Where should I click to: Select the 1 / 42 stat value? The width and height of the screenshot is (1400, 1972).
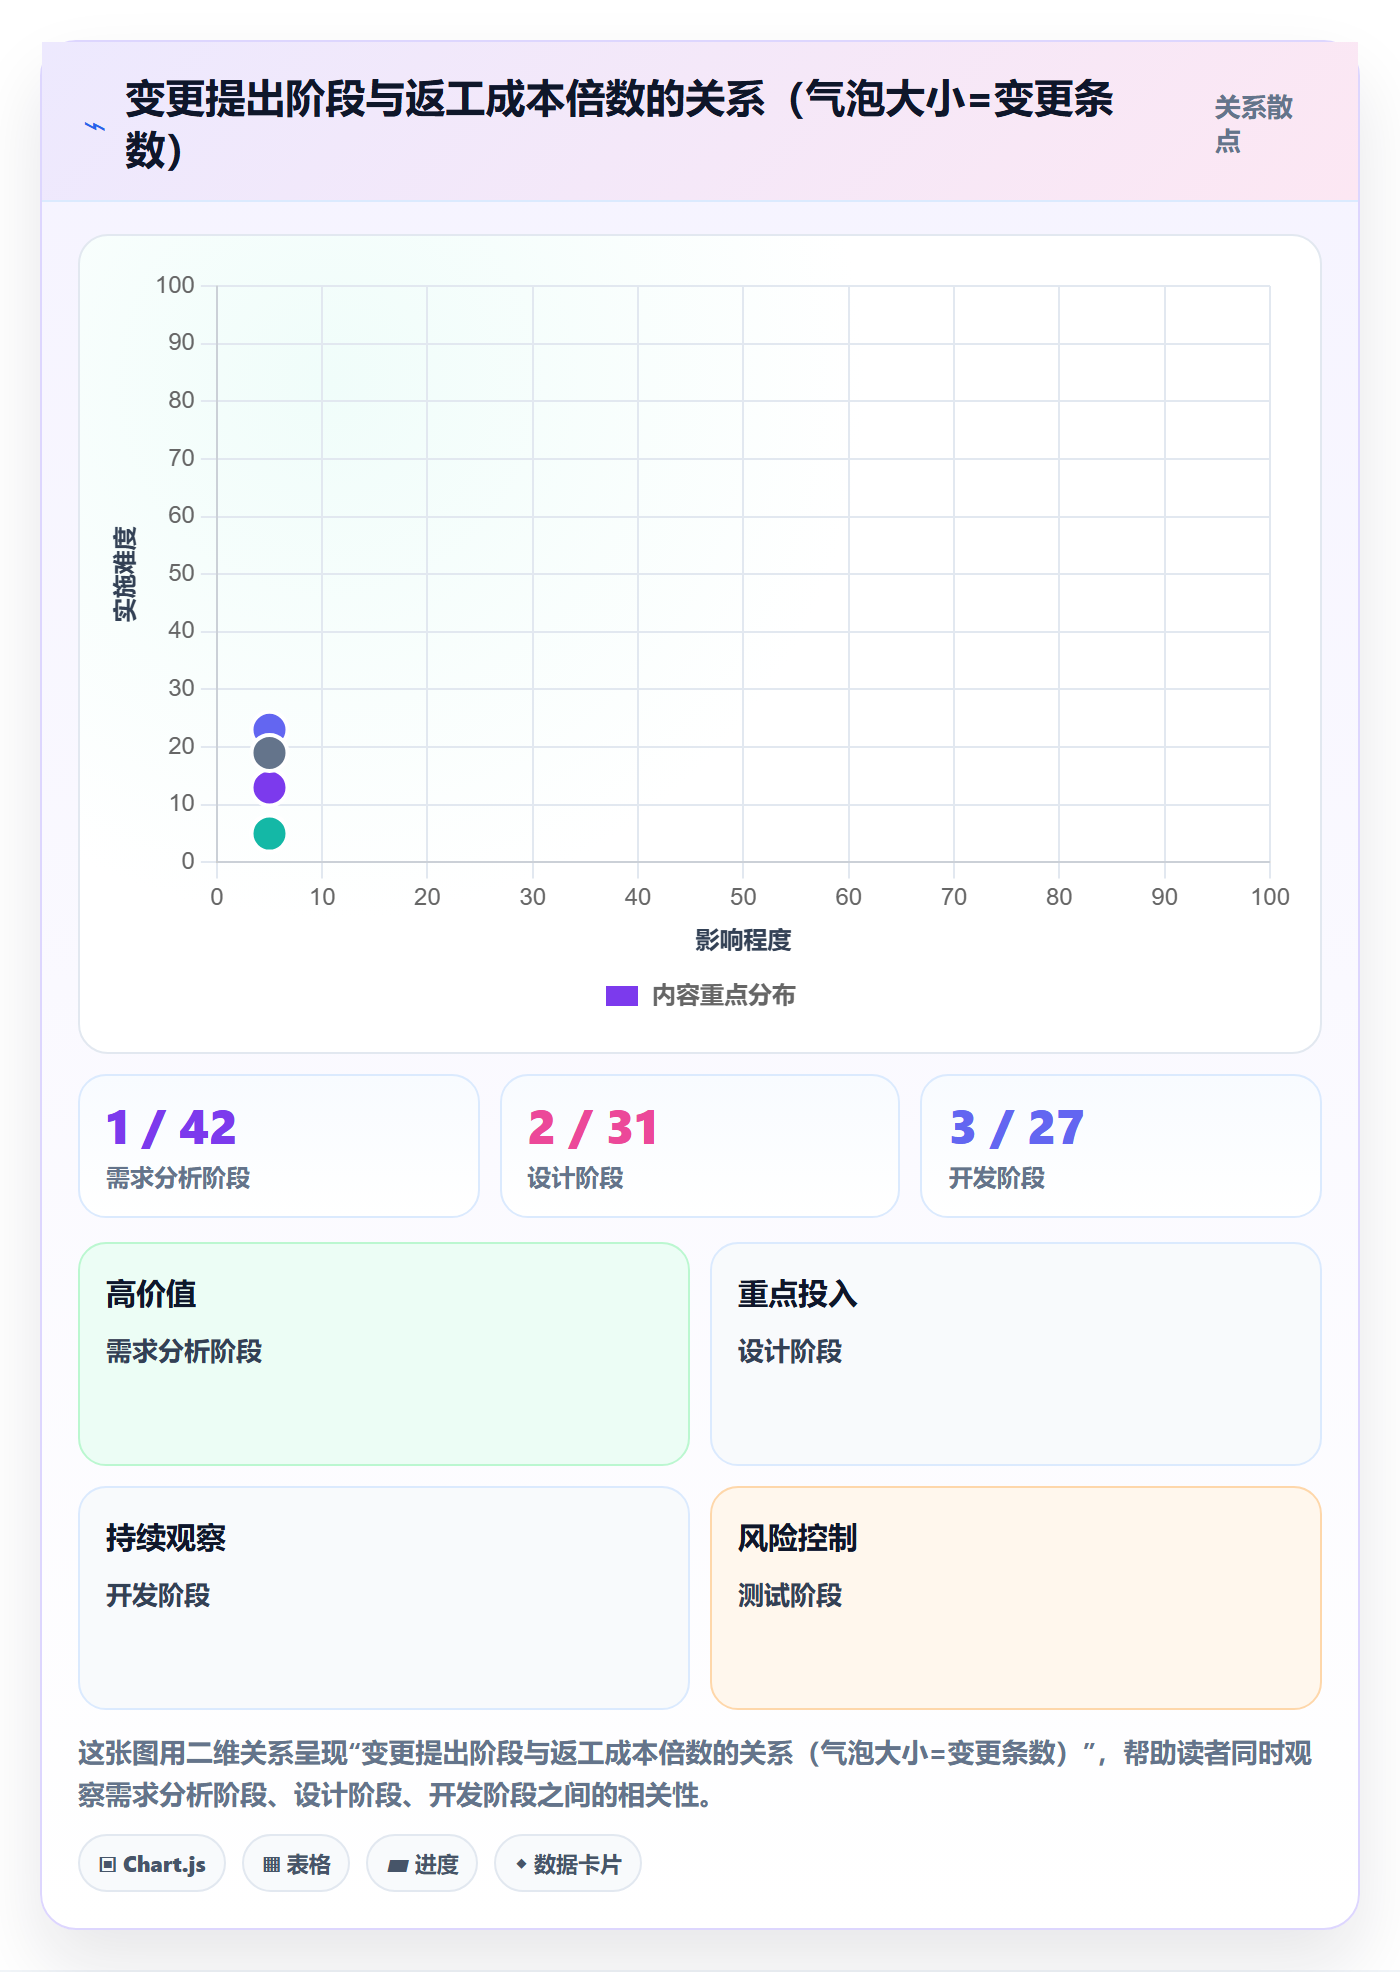point(171,1128)
